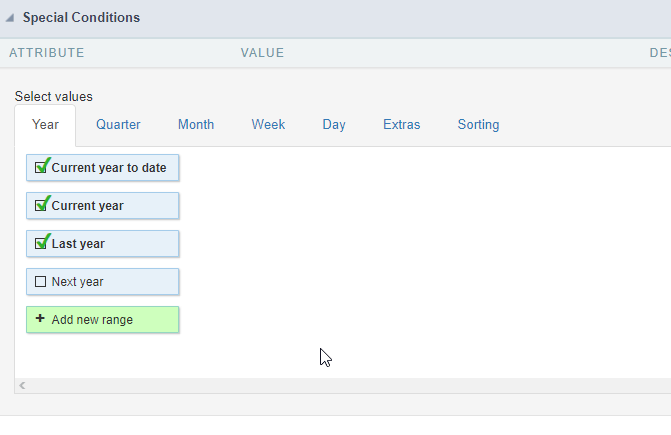
Task: Click the Value column header
Action: (x=262, y=53)
